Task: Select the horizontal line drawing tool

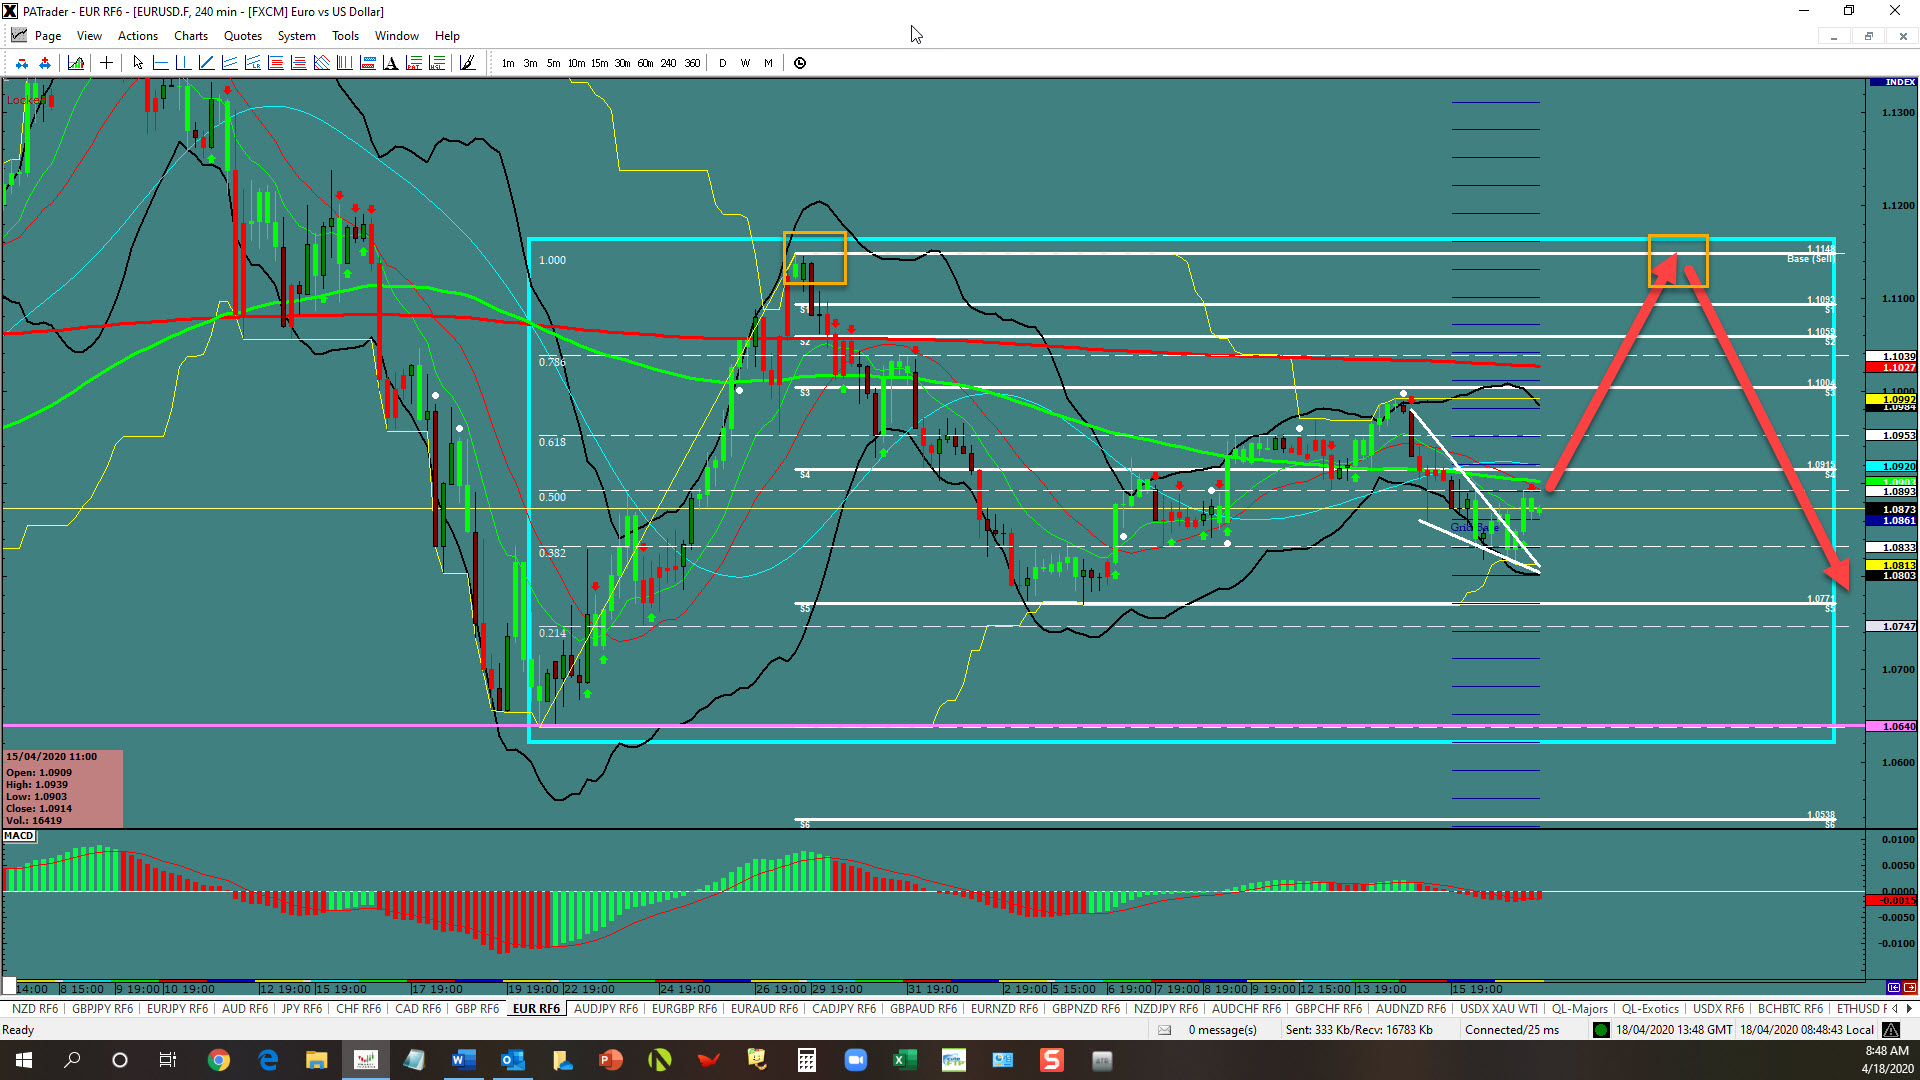Action: pos(160,63)
